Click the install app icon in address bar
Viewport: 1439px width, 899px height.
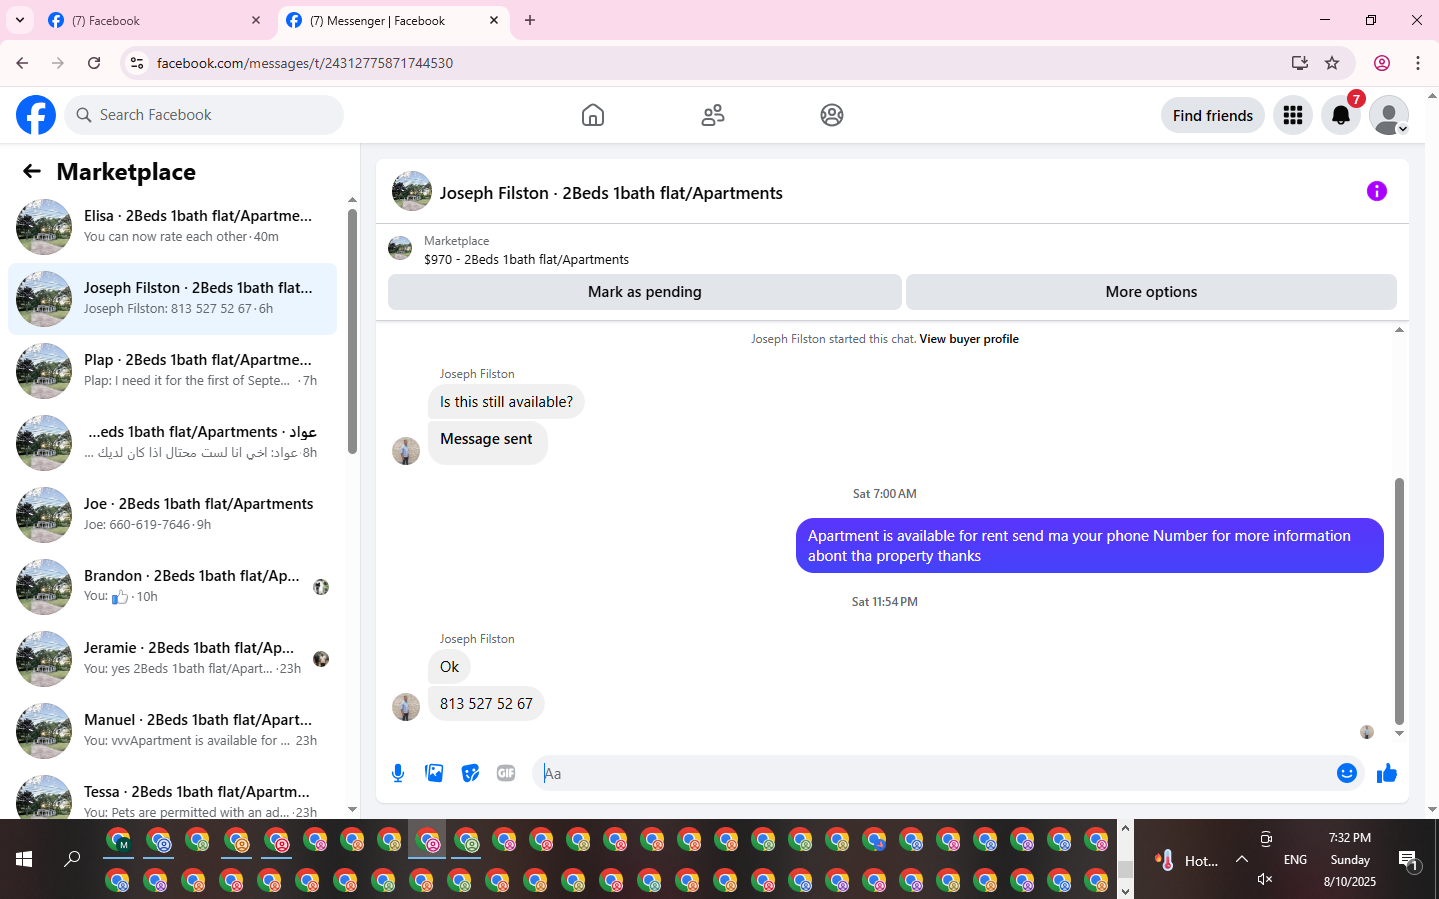[1299, 63]
